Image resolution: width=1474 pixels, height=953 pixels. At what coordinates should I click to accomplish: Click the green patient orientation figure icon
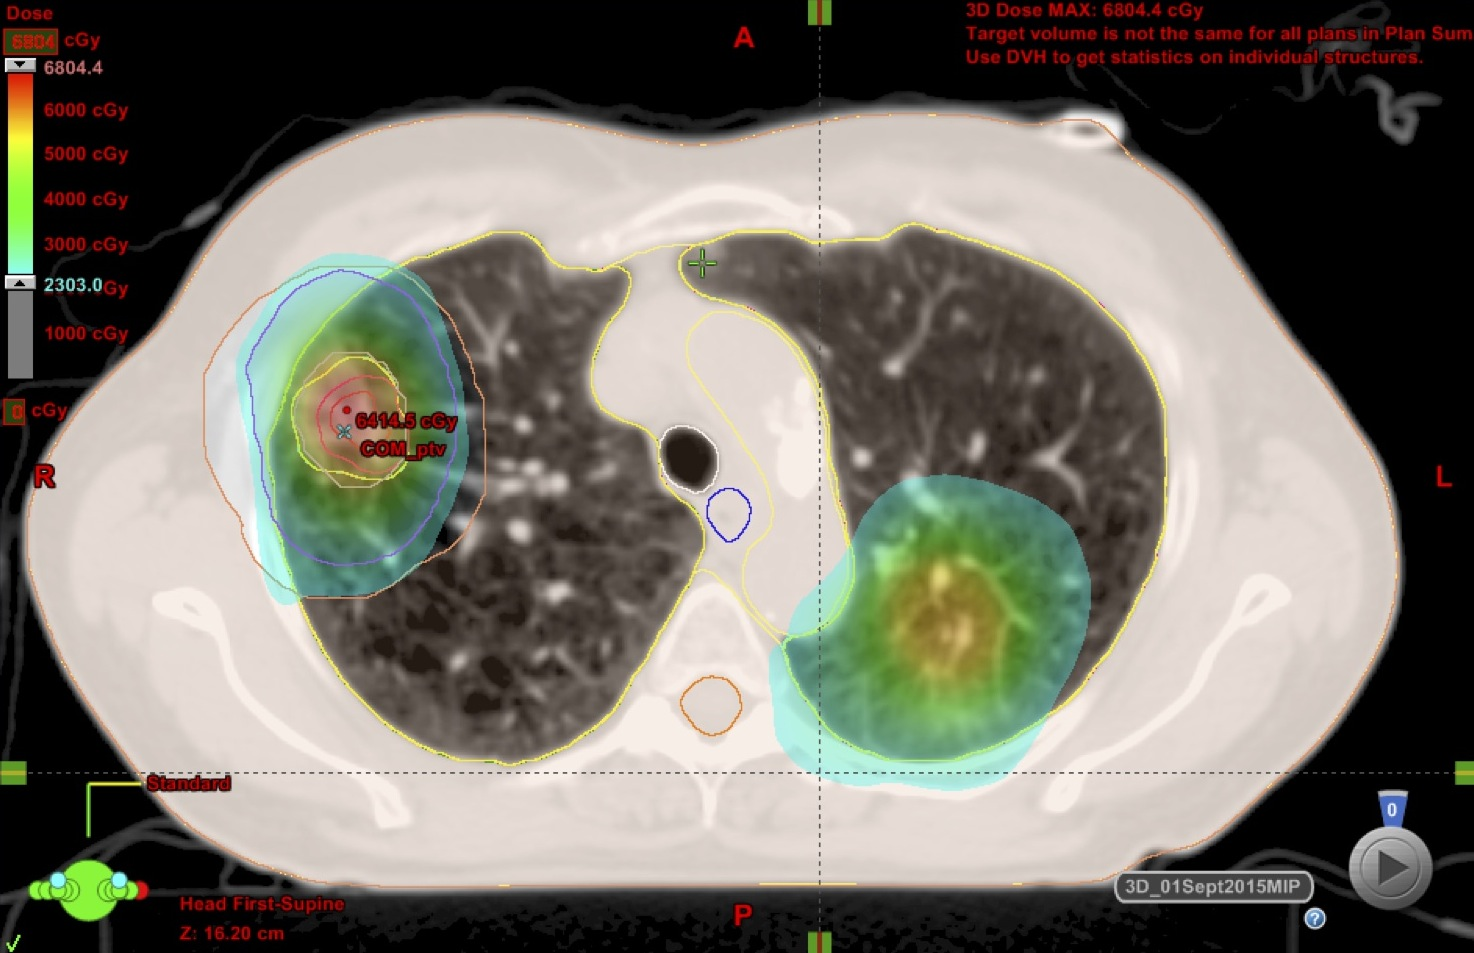pyautogui.click(x=89, y=889)
